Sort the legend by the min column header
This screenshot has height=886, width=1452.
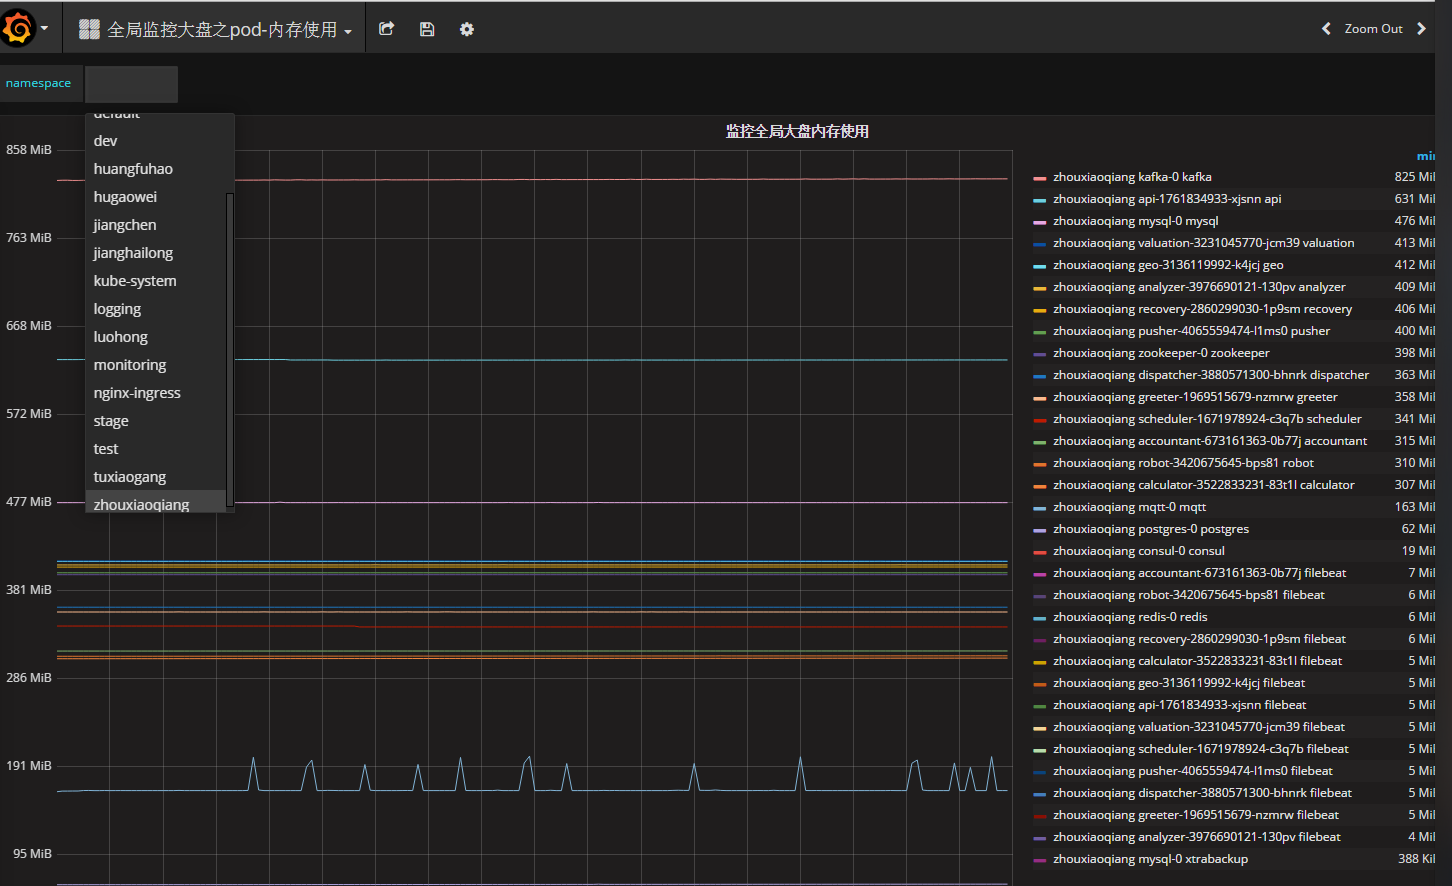coord(1425,155)
